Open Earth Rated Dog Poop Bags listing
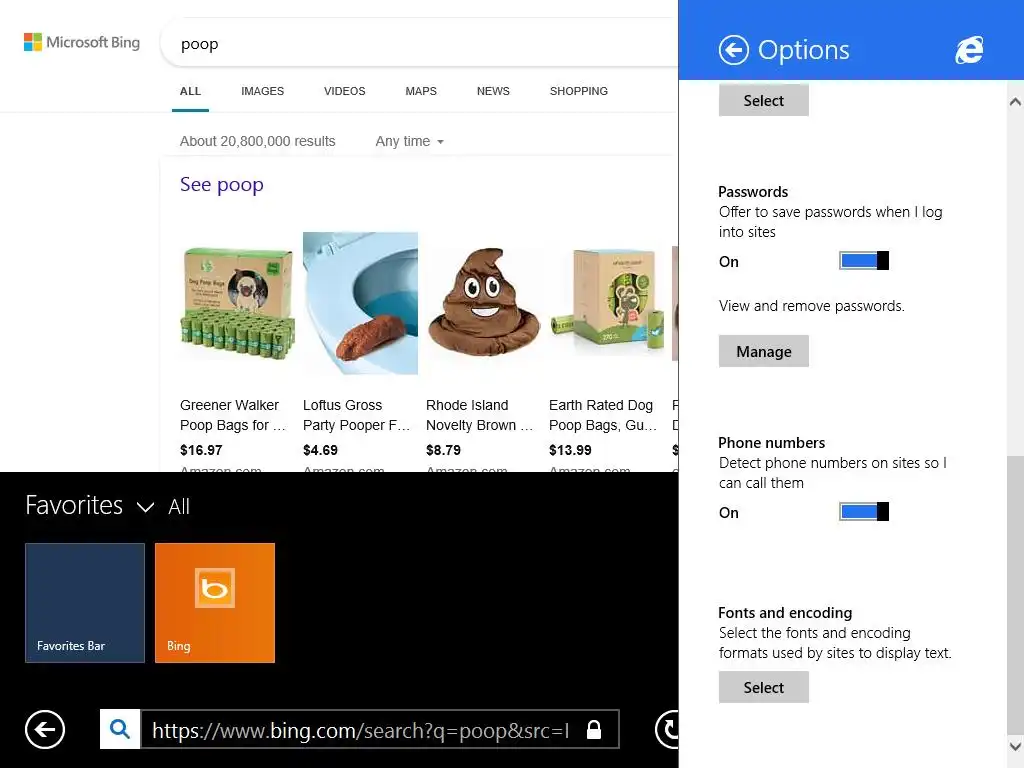This screenshot has width=1024, height=768. 603,415
